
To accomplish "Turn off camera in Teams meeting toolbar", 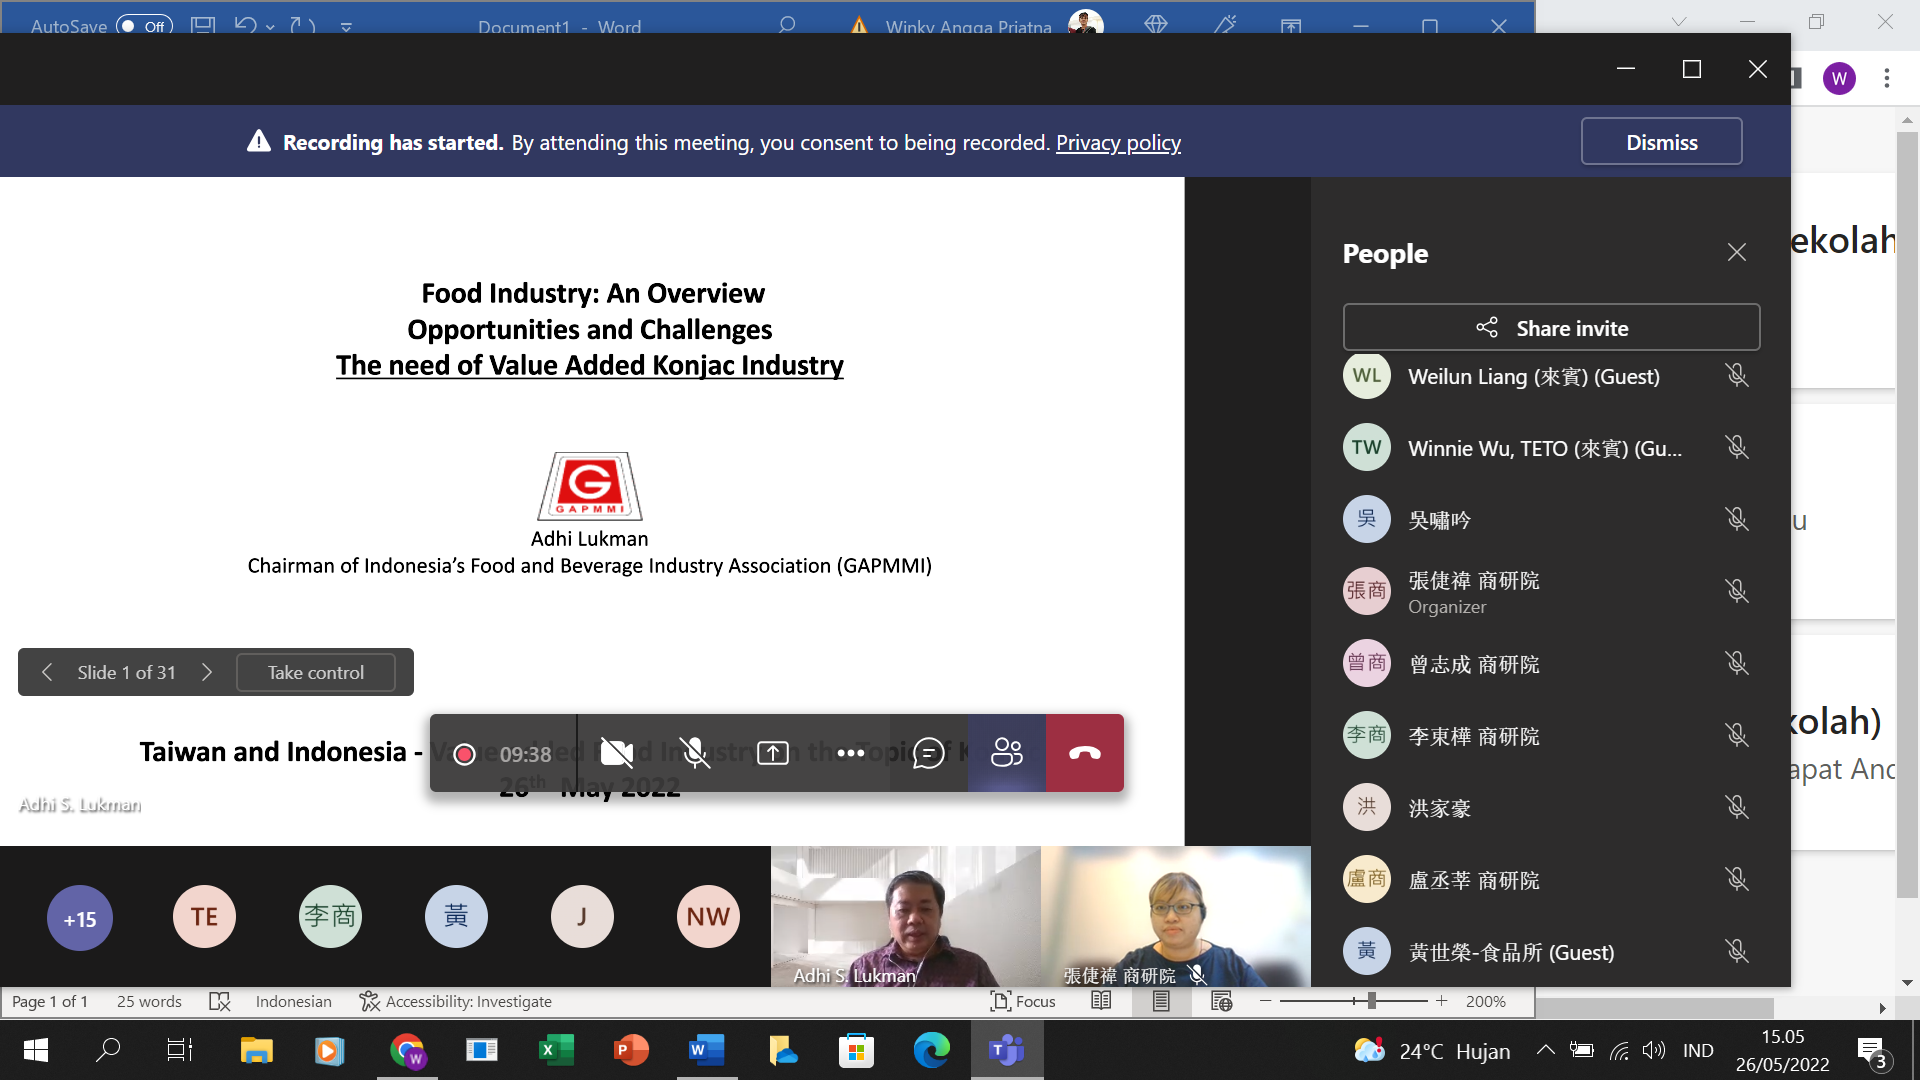I will 617,753.
